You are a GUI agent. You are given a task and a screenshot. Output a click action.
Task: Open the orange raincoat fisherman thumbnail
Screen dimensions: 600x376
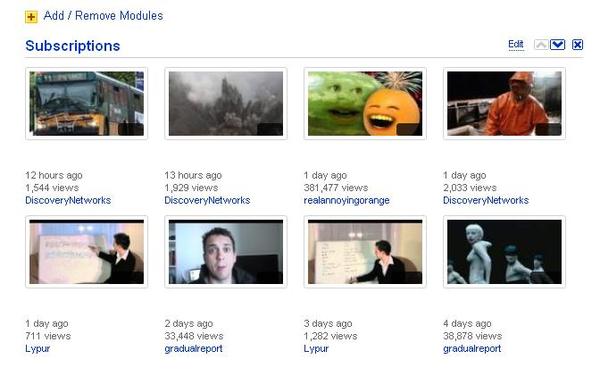click(x=504, y=104)
